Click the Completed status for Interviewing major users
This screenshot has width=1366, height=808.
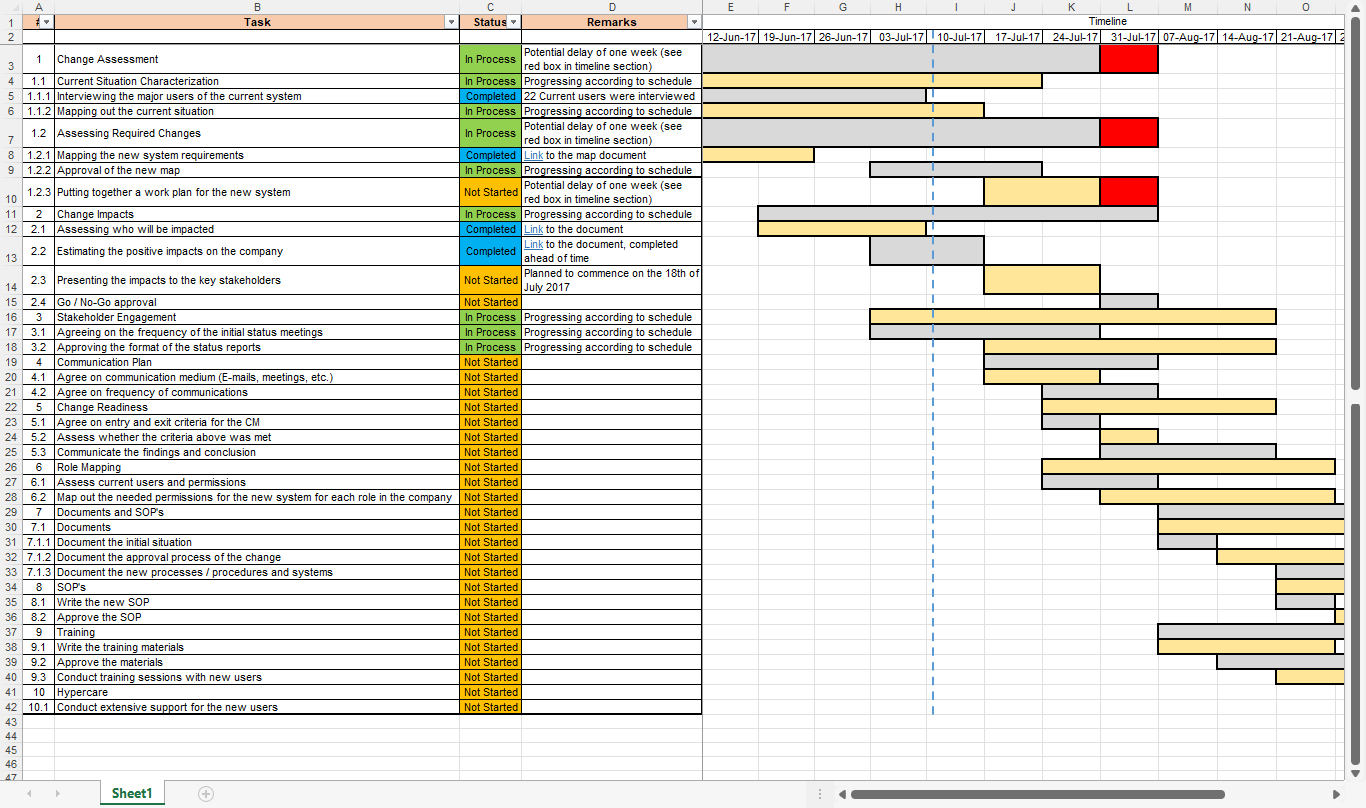point(490,96)
